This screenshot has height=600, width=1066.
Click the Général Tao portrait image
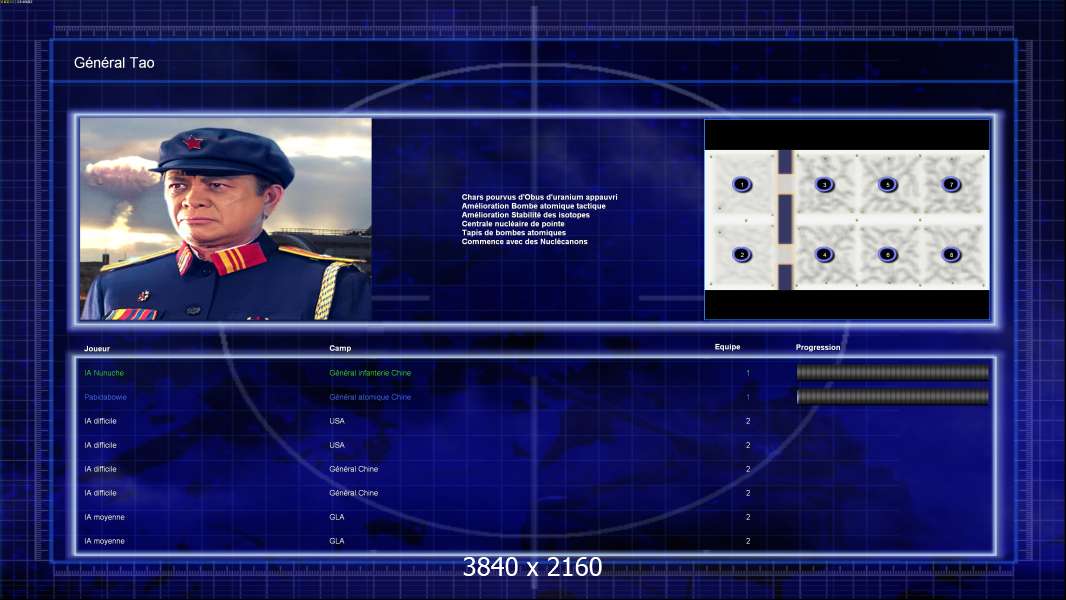(x=225, y=219)
